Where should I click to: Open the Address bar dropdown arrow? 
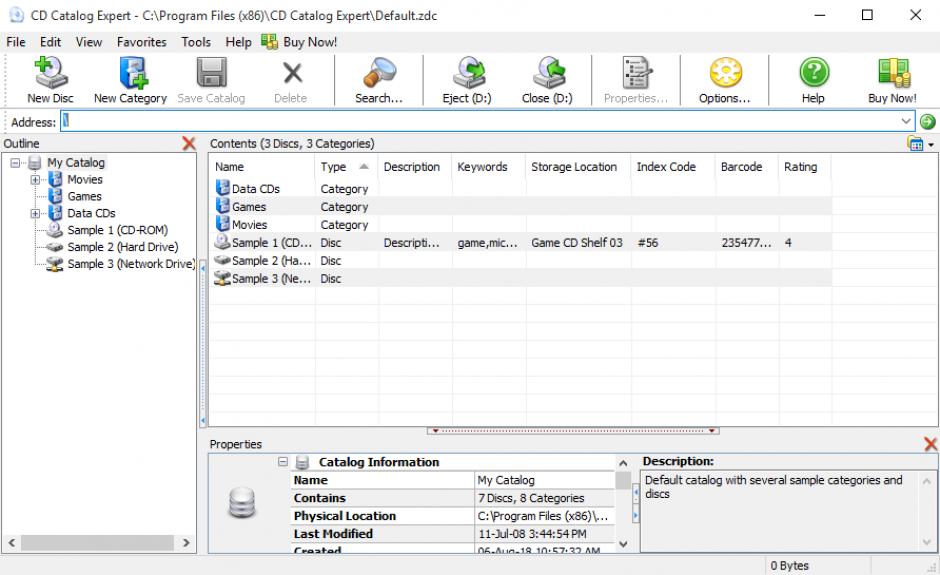pyautogui.click(x=906, y=122)
